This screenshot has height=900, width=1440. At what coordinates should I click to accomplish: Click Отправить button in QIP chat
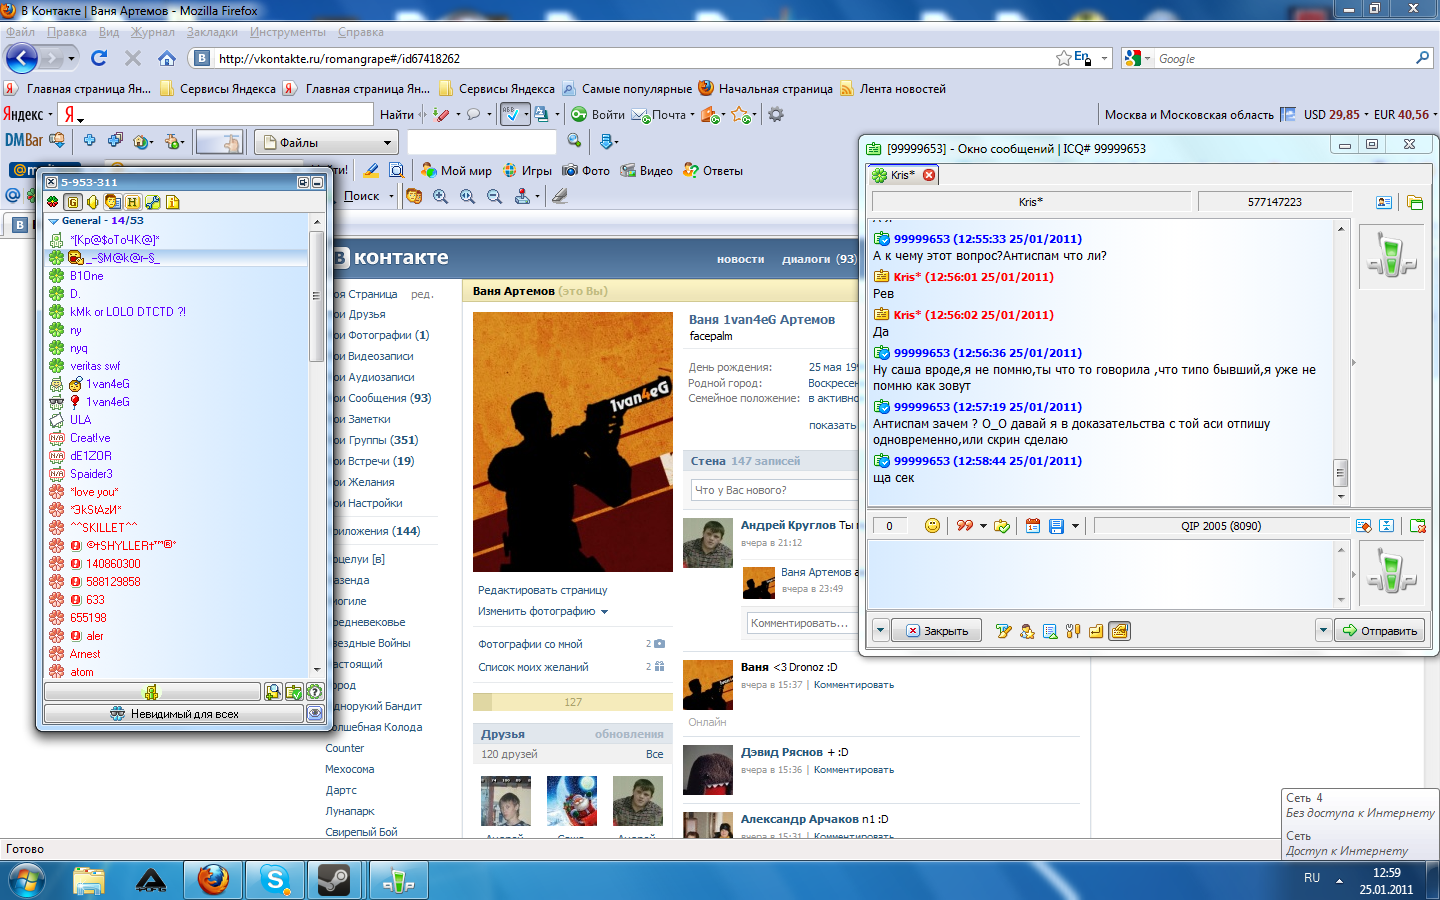coord(1379,631)
